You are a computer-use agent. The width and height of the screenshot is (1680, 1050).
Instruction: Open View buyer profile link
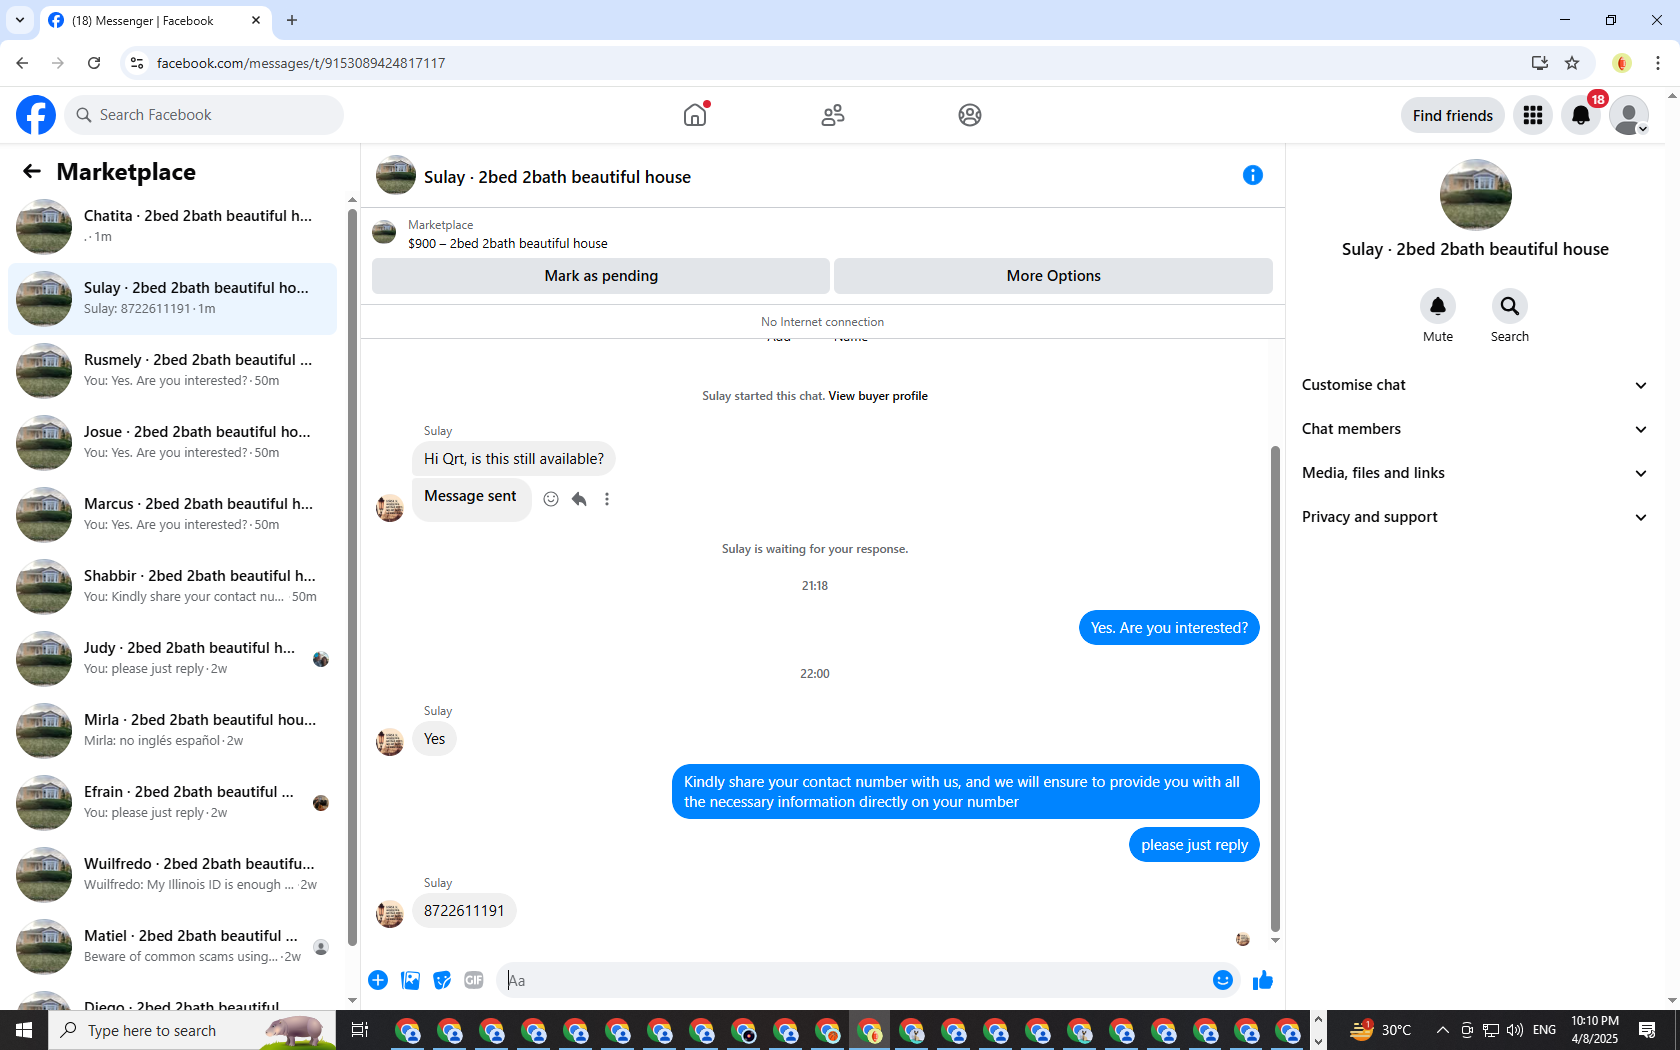(878, 396)
